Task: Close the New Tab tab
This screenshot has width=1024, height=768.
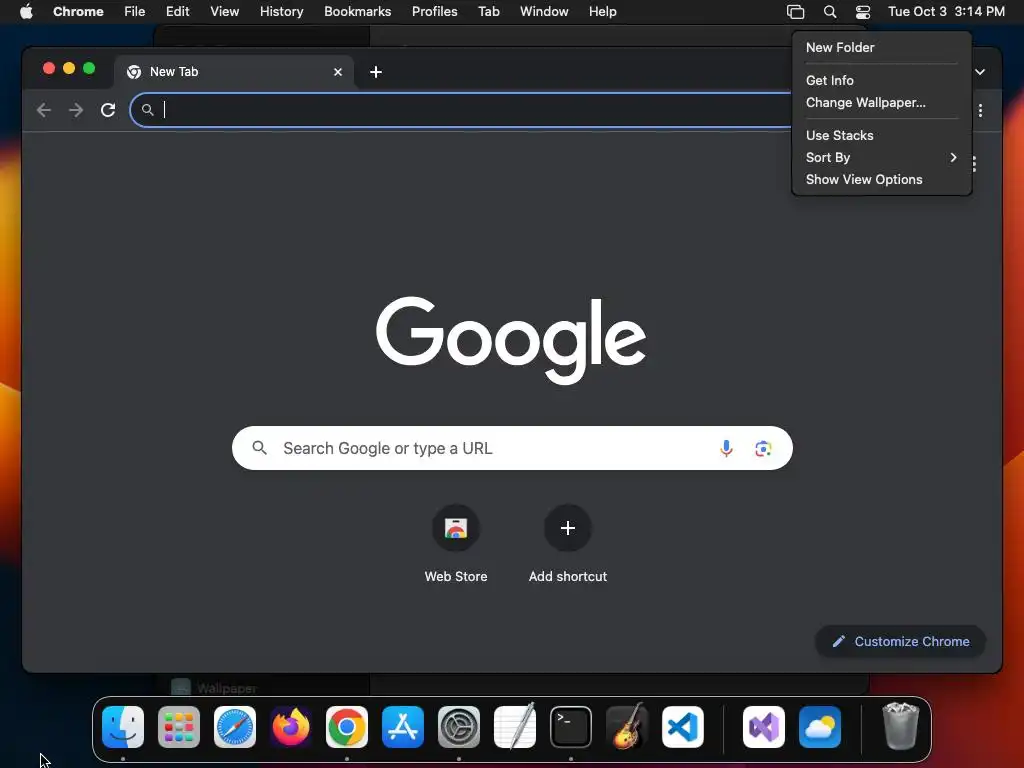Action: pos(338,72)
